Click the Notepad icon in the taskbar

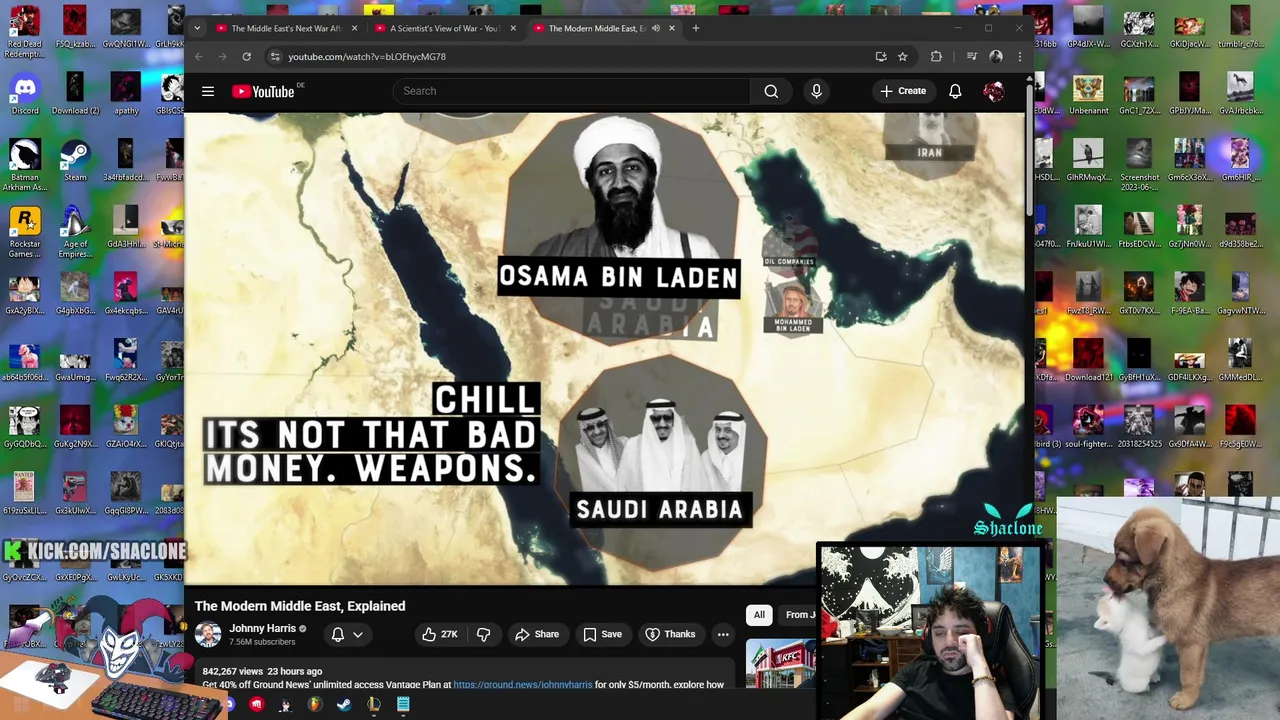pyautogui.click(x=403, y=705)
